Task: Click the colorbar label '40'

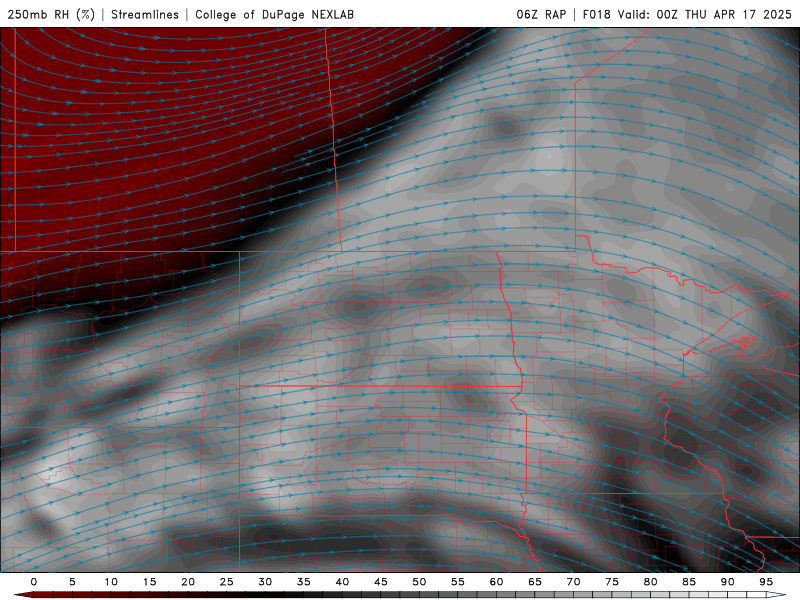Action: pos(342,582)
